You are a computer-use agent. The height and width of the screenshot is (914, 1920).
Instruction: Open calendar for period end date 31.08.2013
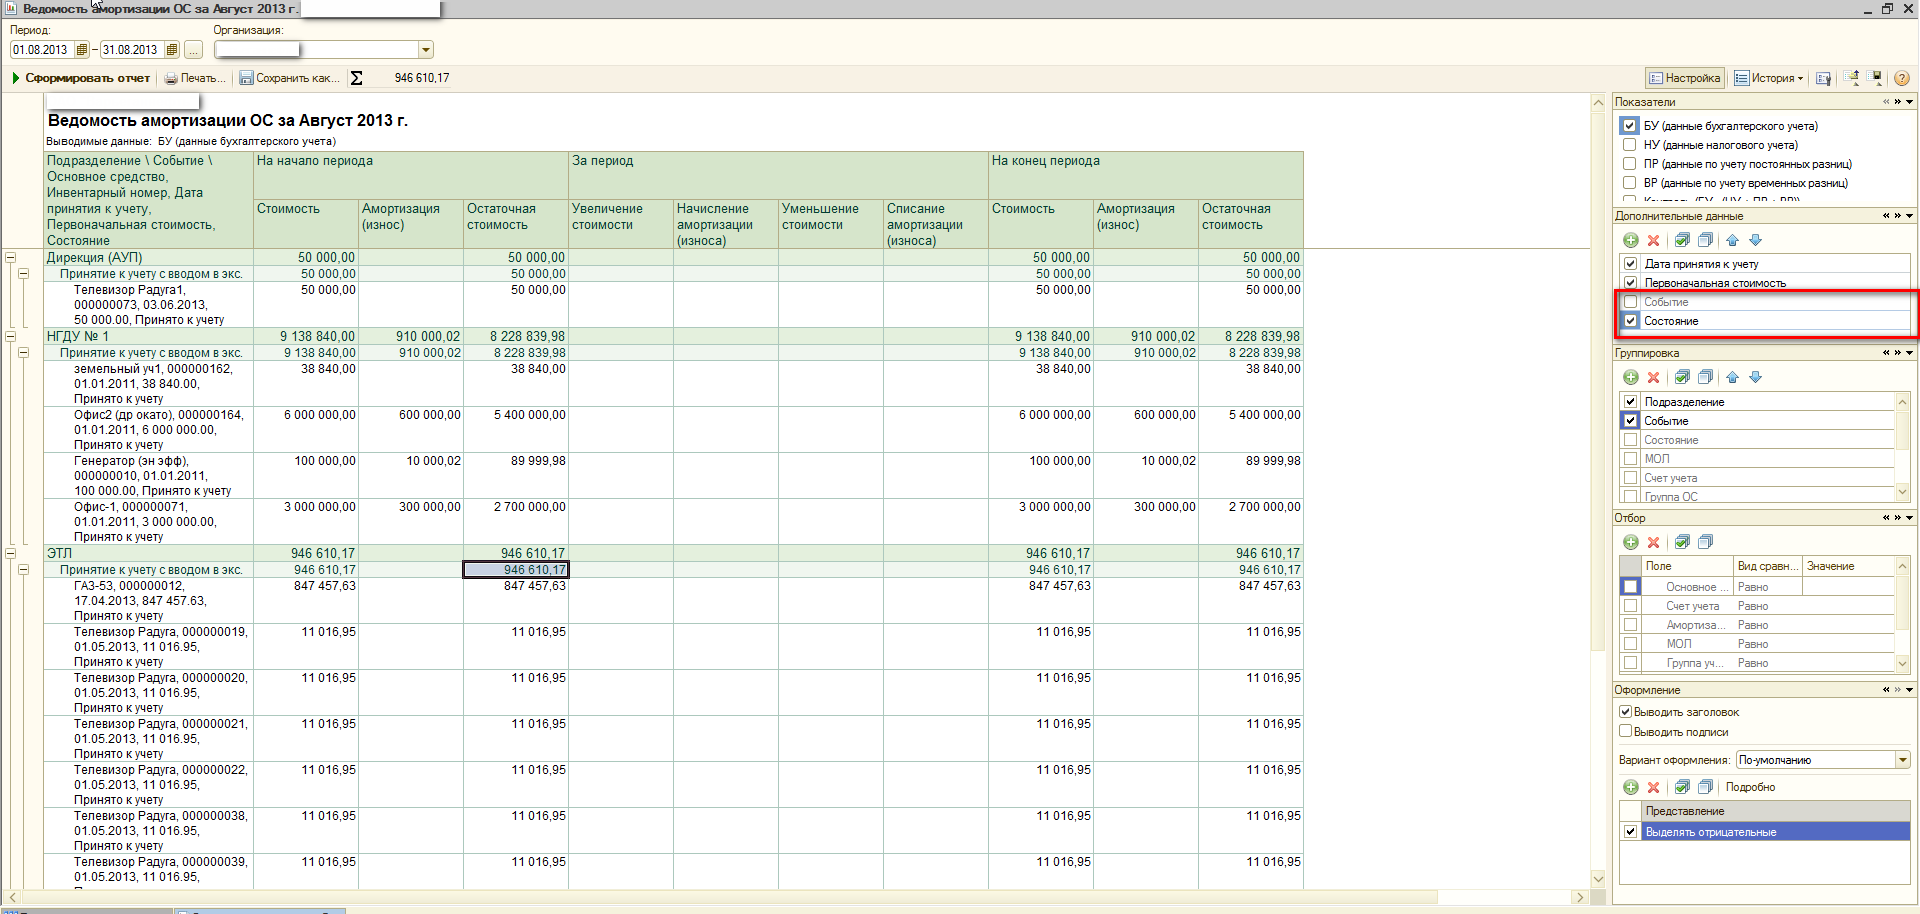pos(172,50)
